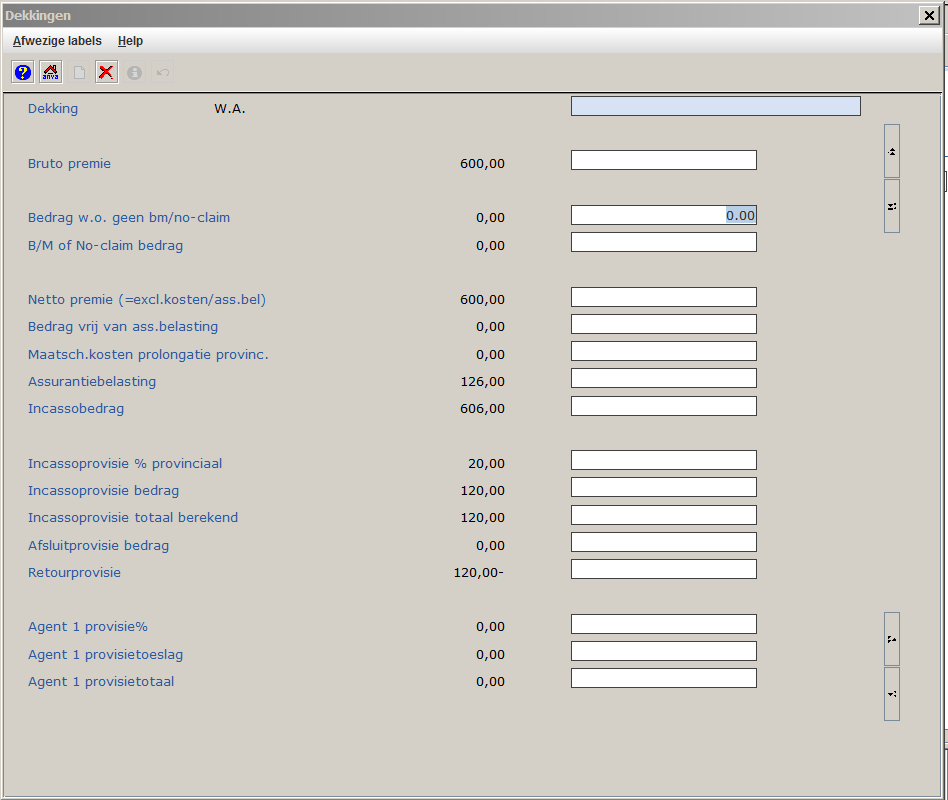Open the Afwezige labels menu
The image size is (948, 800).
point(57,41)
